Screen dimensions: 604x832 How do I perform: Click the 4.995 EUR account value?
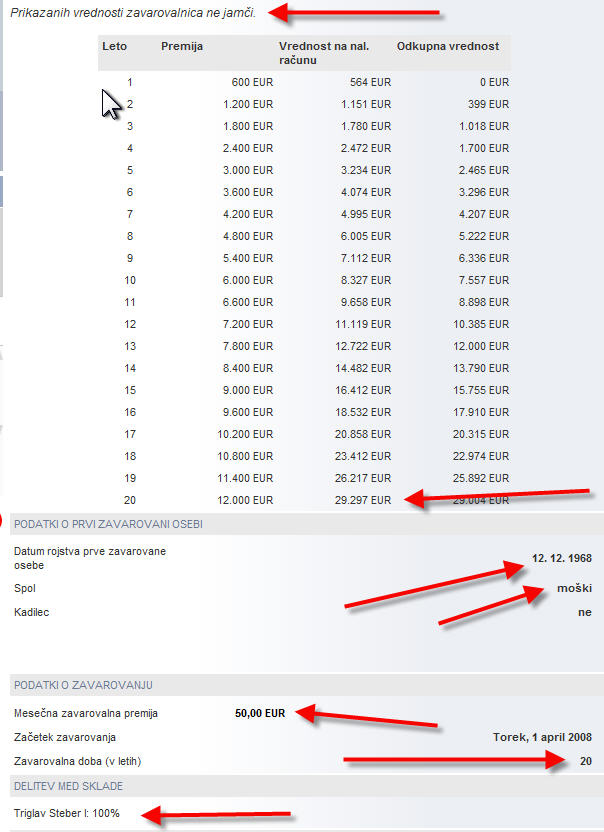pos(366,214)
